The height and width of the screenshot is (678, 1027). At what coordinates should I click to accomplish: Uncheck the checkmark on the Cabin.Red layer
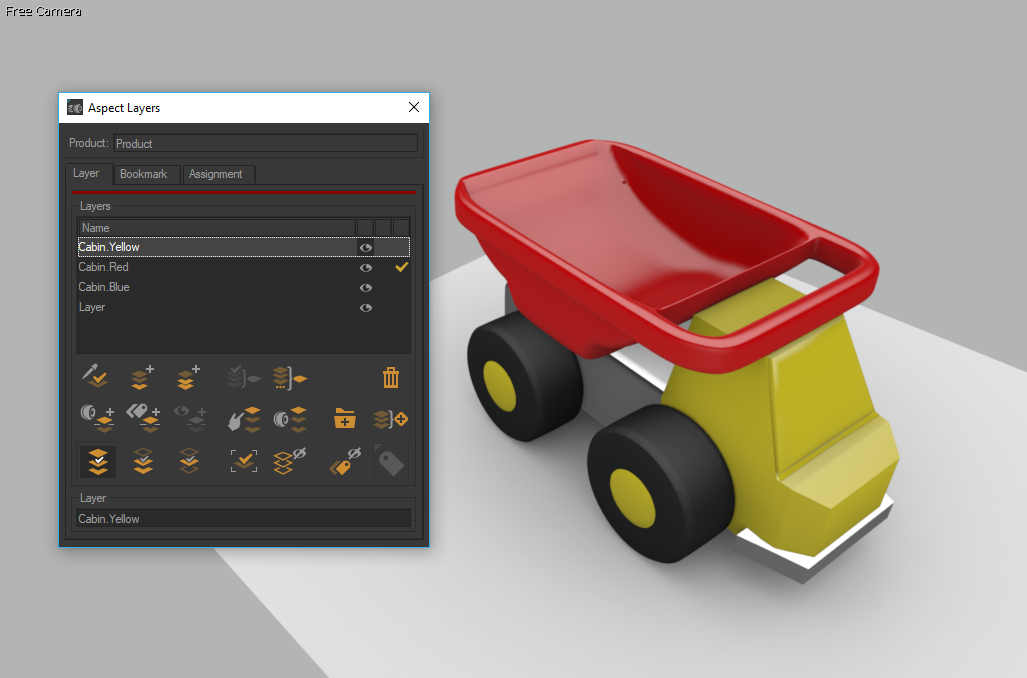click(x=402, y=267)
